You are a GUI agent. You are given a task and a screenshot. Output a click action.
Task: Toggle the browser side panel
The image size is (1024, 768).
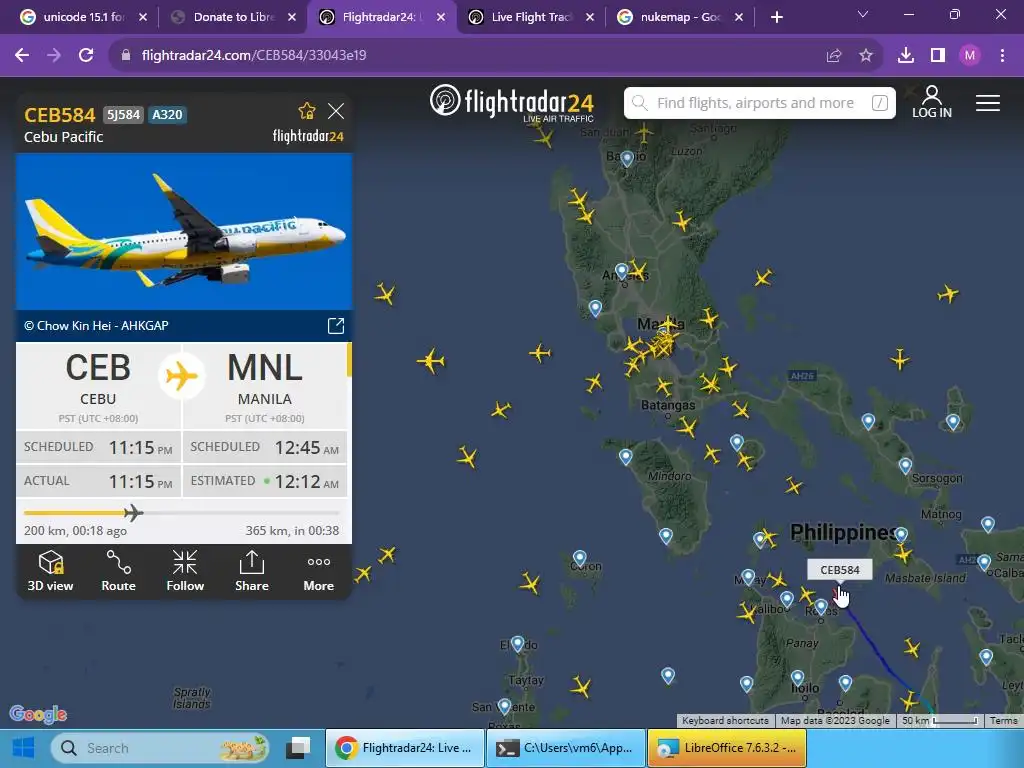point(938,56)
